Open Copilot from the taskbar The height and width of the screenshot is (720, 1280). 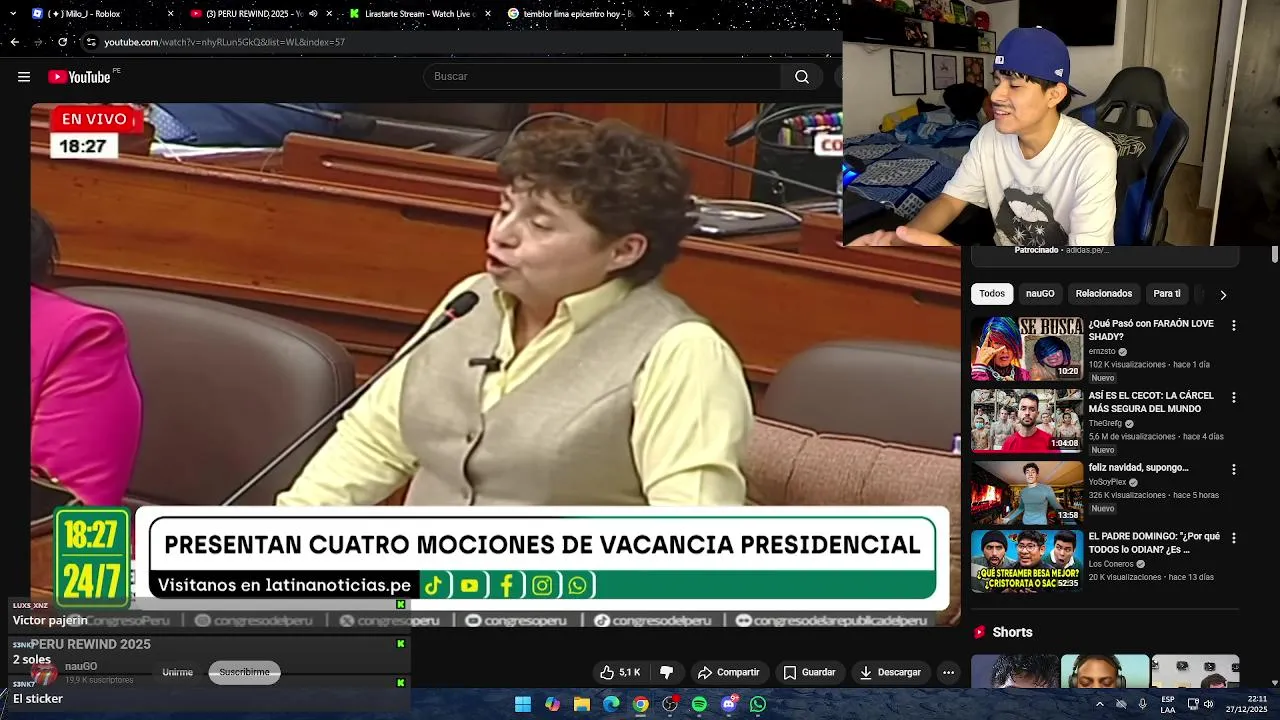[552, 704]
